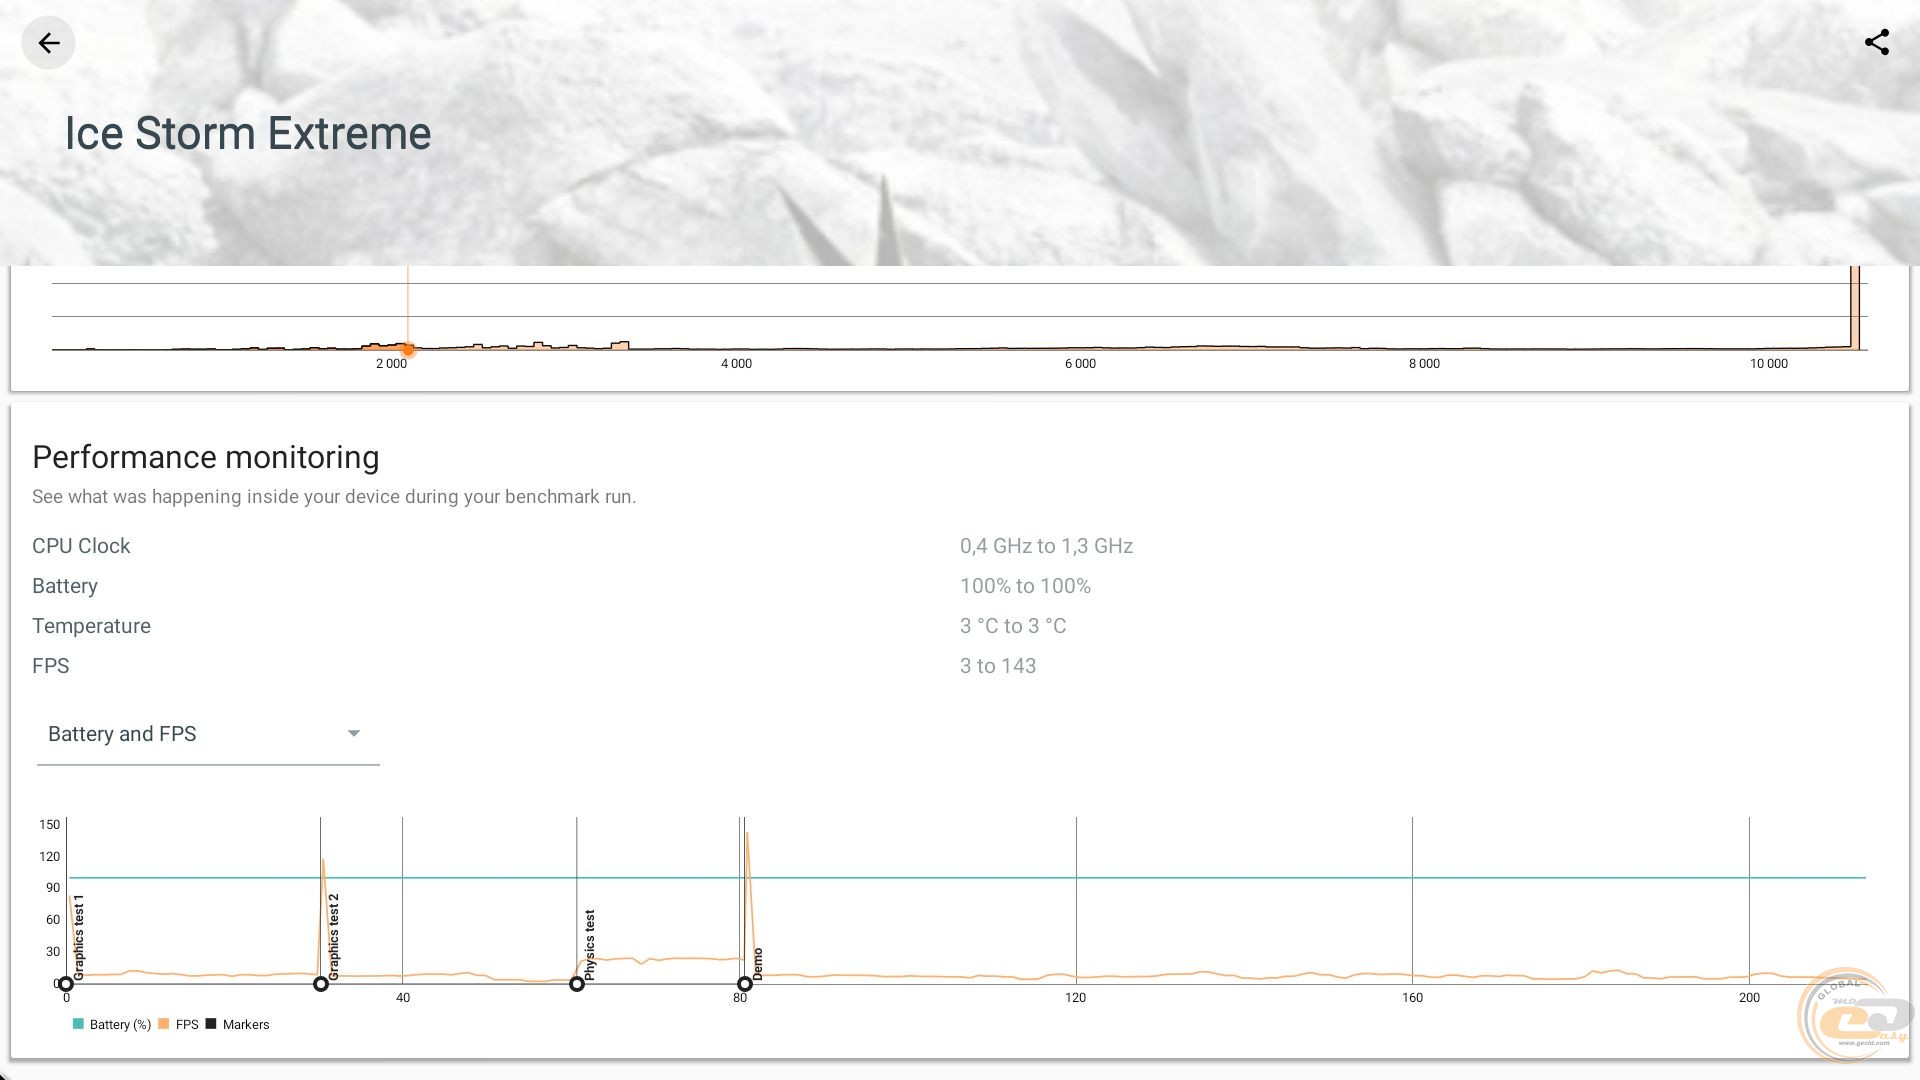Click the Graphics test 2 marker circle

point(321,984)
